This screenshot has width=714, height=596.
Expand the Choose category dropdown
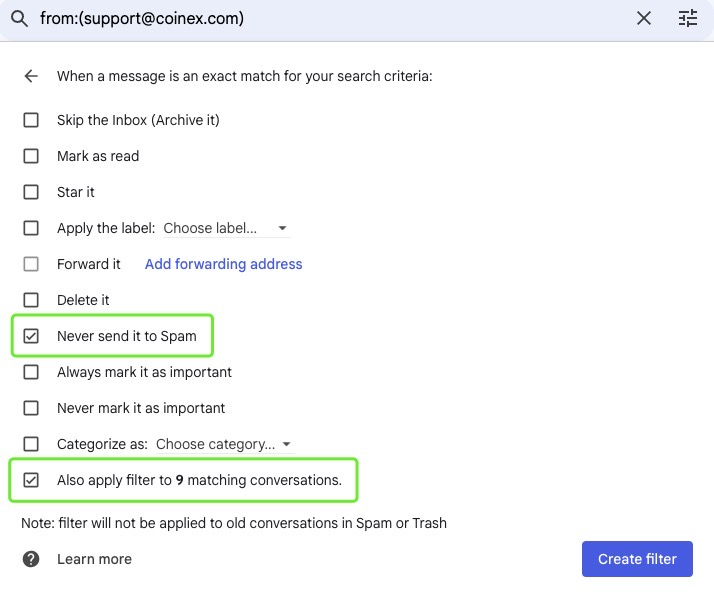click(x=224, y=444)
